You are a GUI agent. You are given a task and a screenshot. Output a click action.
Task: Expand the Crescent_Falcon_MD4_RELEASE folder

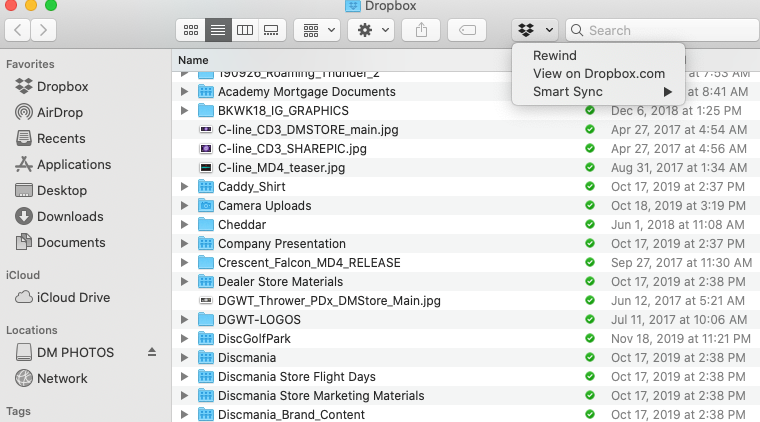(x=184, y=263)
